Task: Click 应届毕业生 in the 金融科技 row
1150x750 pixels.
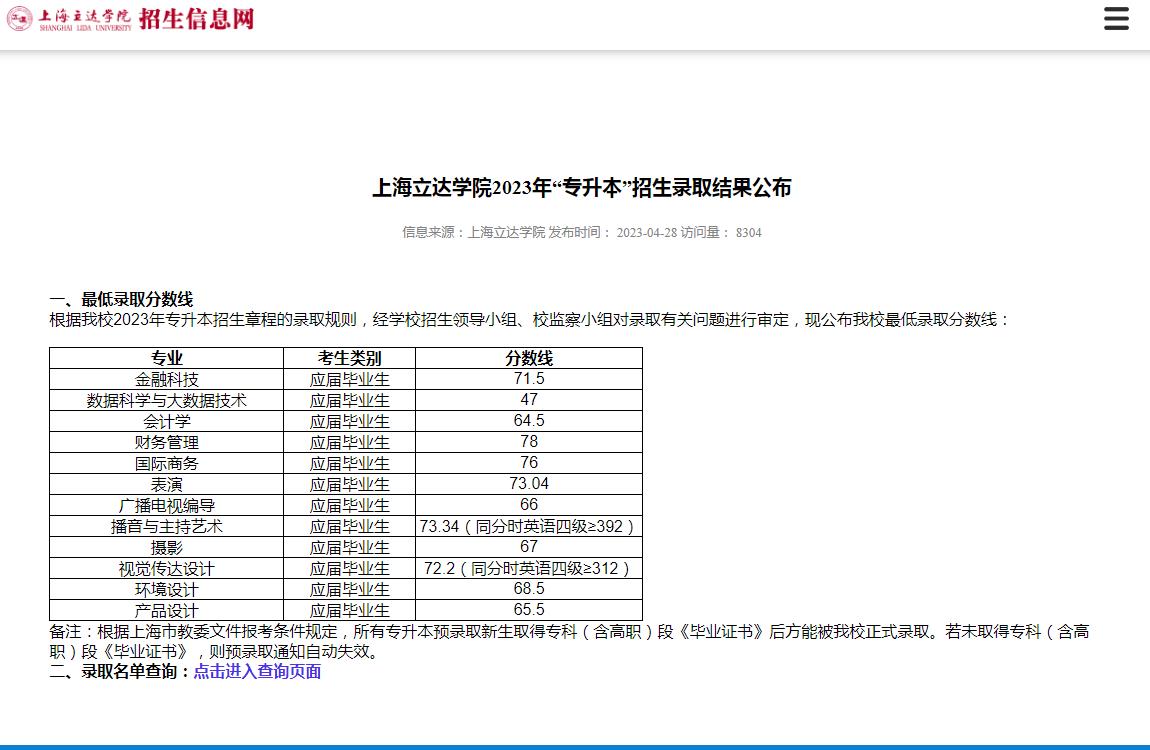Action: pyautogui.click(x=349, y=379)
